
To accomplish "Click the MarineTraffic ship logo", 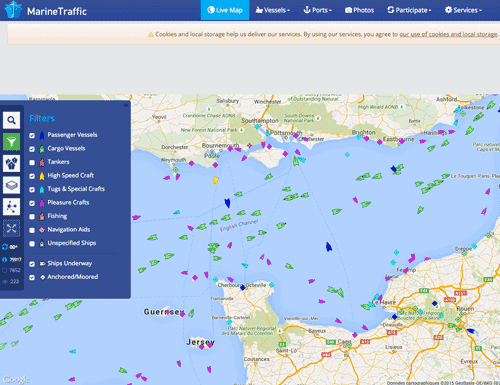I will [13, 10].
